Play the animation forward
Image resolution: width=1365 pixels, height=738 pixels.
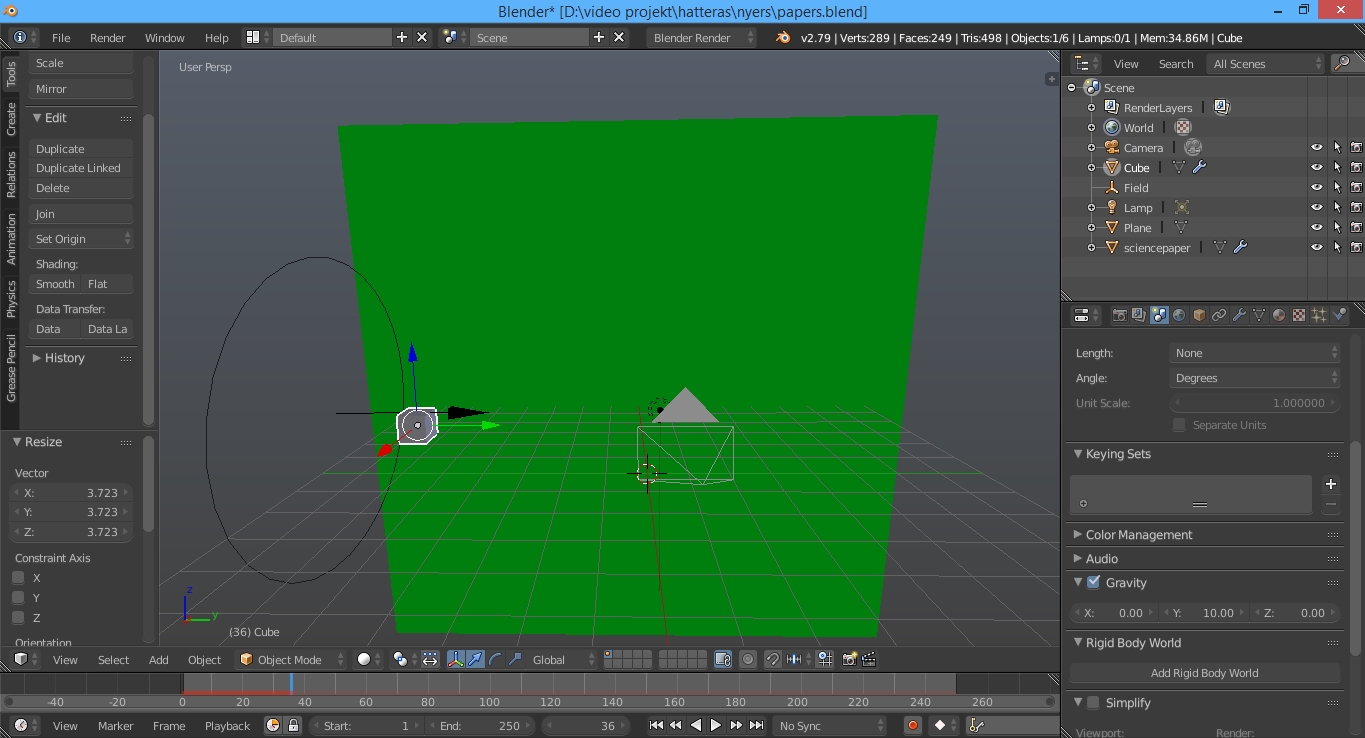point(715,725)
